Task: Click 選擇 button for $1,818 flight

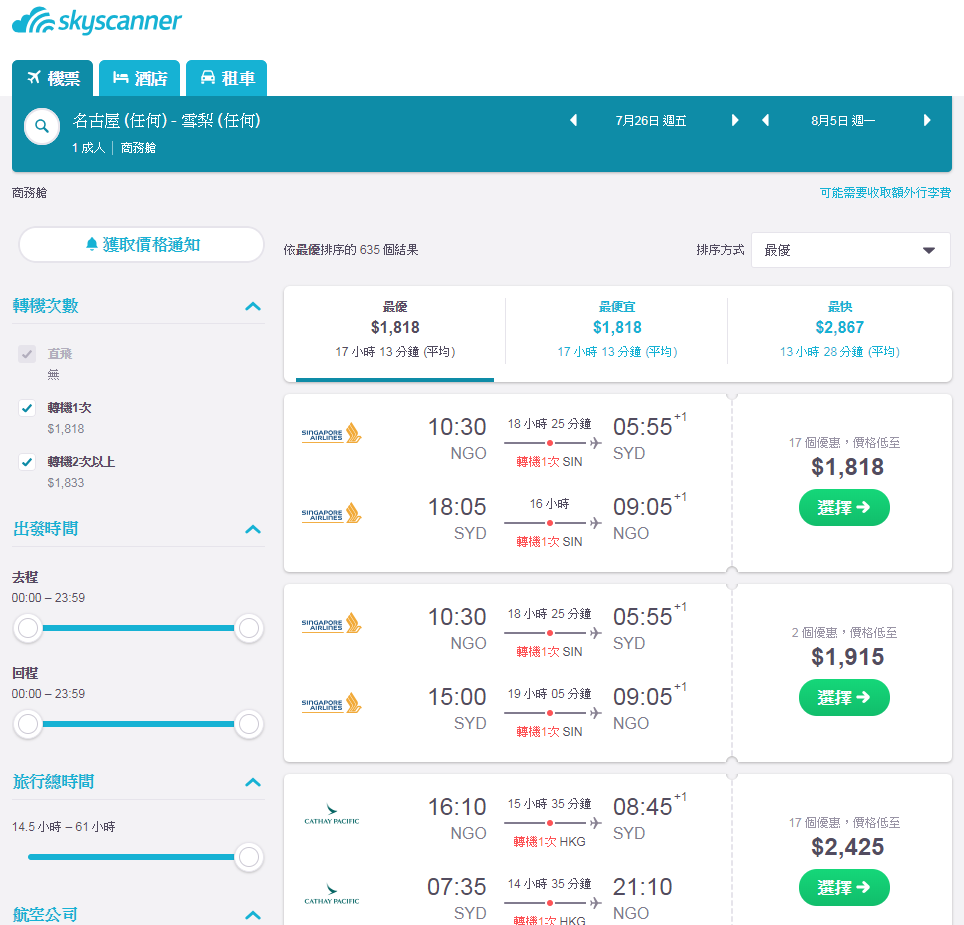Action: click(844, 508)
